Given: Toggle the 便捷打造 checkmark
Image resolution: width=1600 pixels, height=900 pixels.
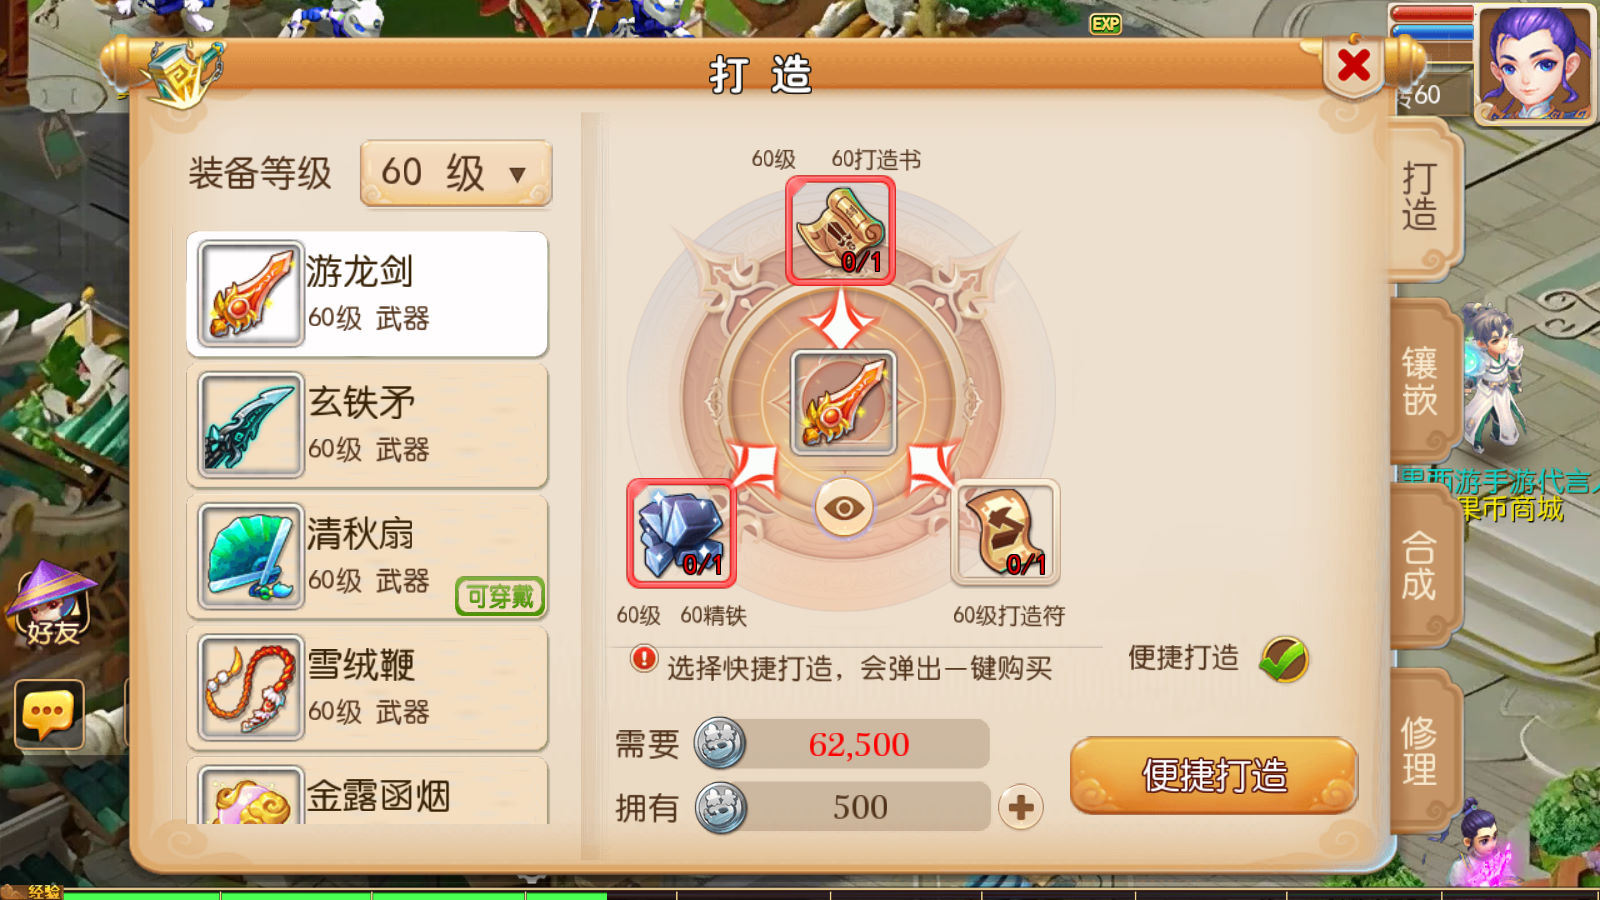Looking at the screenshot, I should 1284,659.
